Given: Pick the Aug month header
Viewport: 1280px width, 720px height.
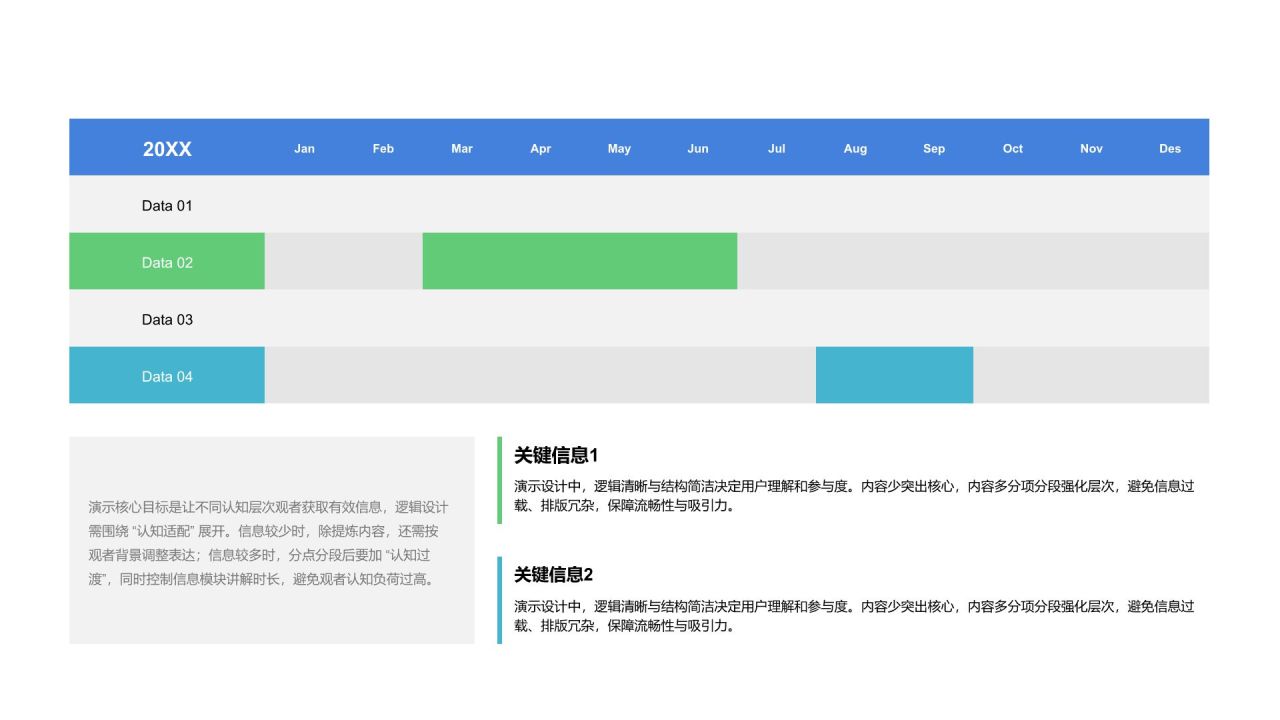Looking at the screenshot, I should [855, 149].
